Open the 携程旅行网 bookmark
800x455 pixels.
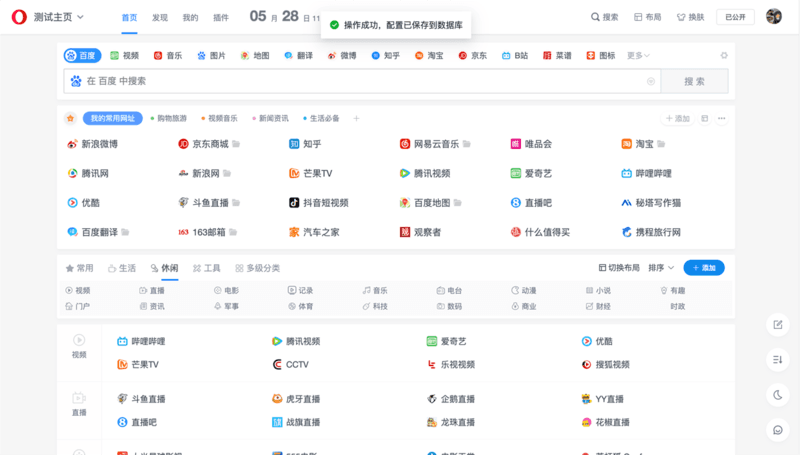[x=652, y=233]
